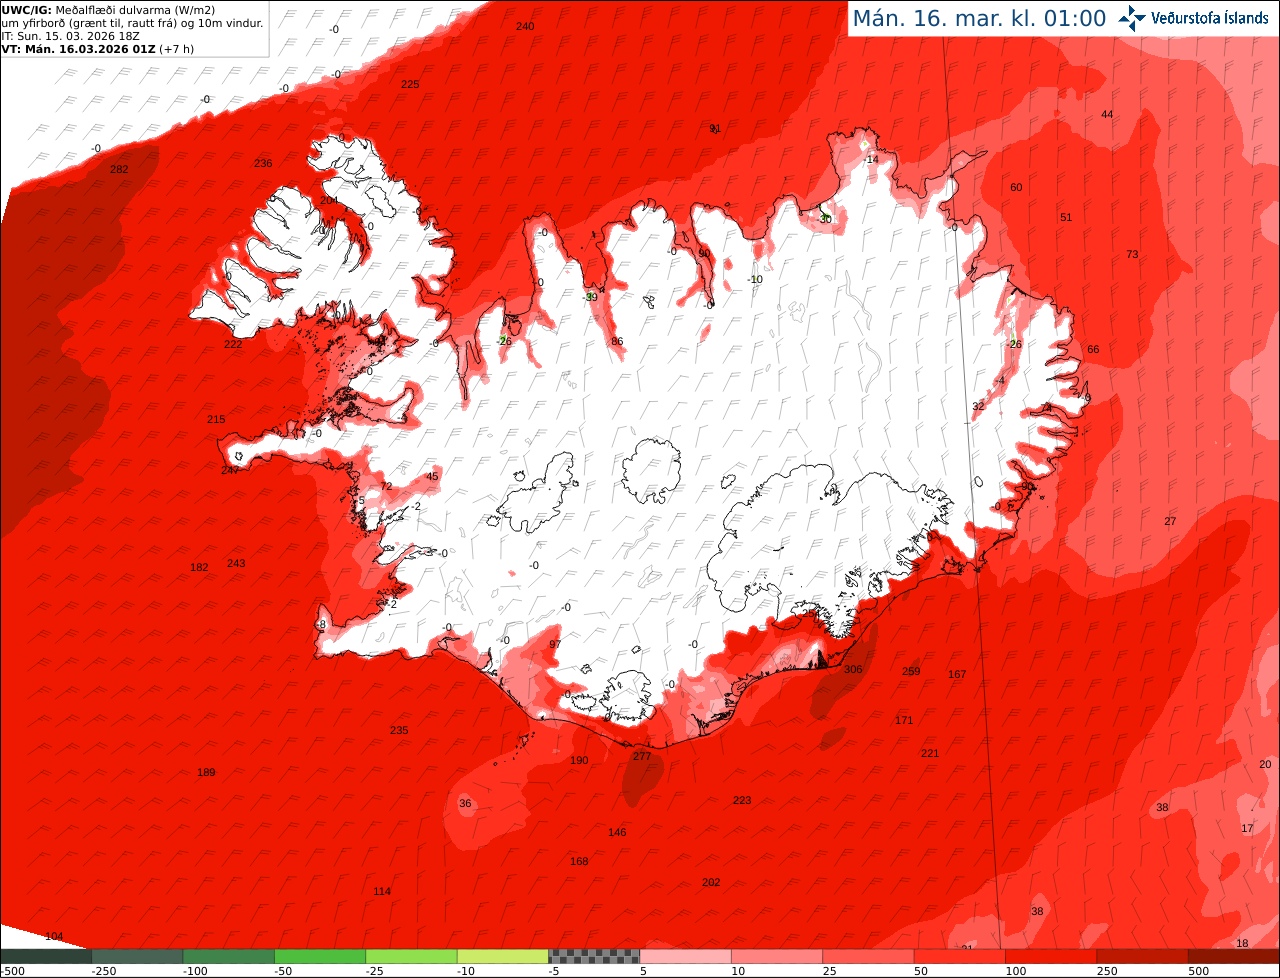This screenshot has height=978, width=1280.
Task: Click the map value 167 southeast of Iceland
Action: tap(957, 674)
